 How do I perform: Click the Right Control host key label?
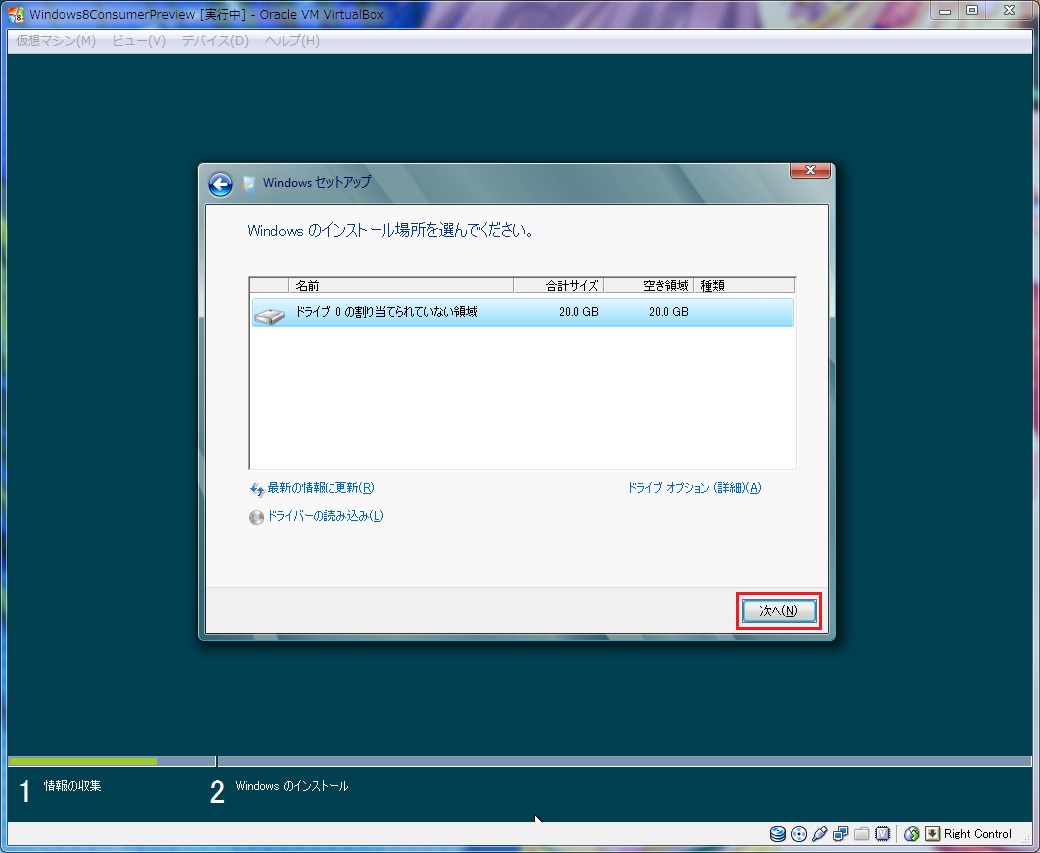click(978, 834)
